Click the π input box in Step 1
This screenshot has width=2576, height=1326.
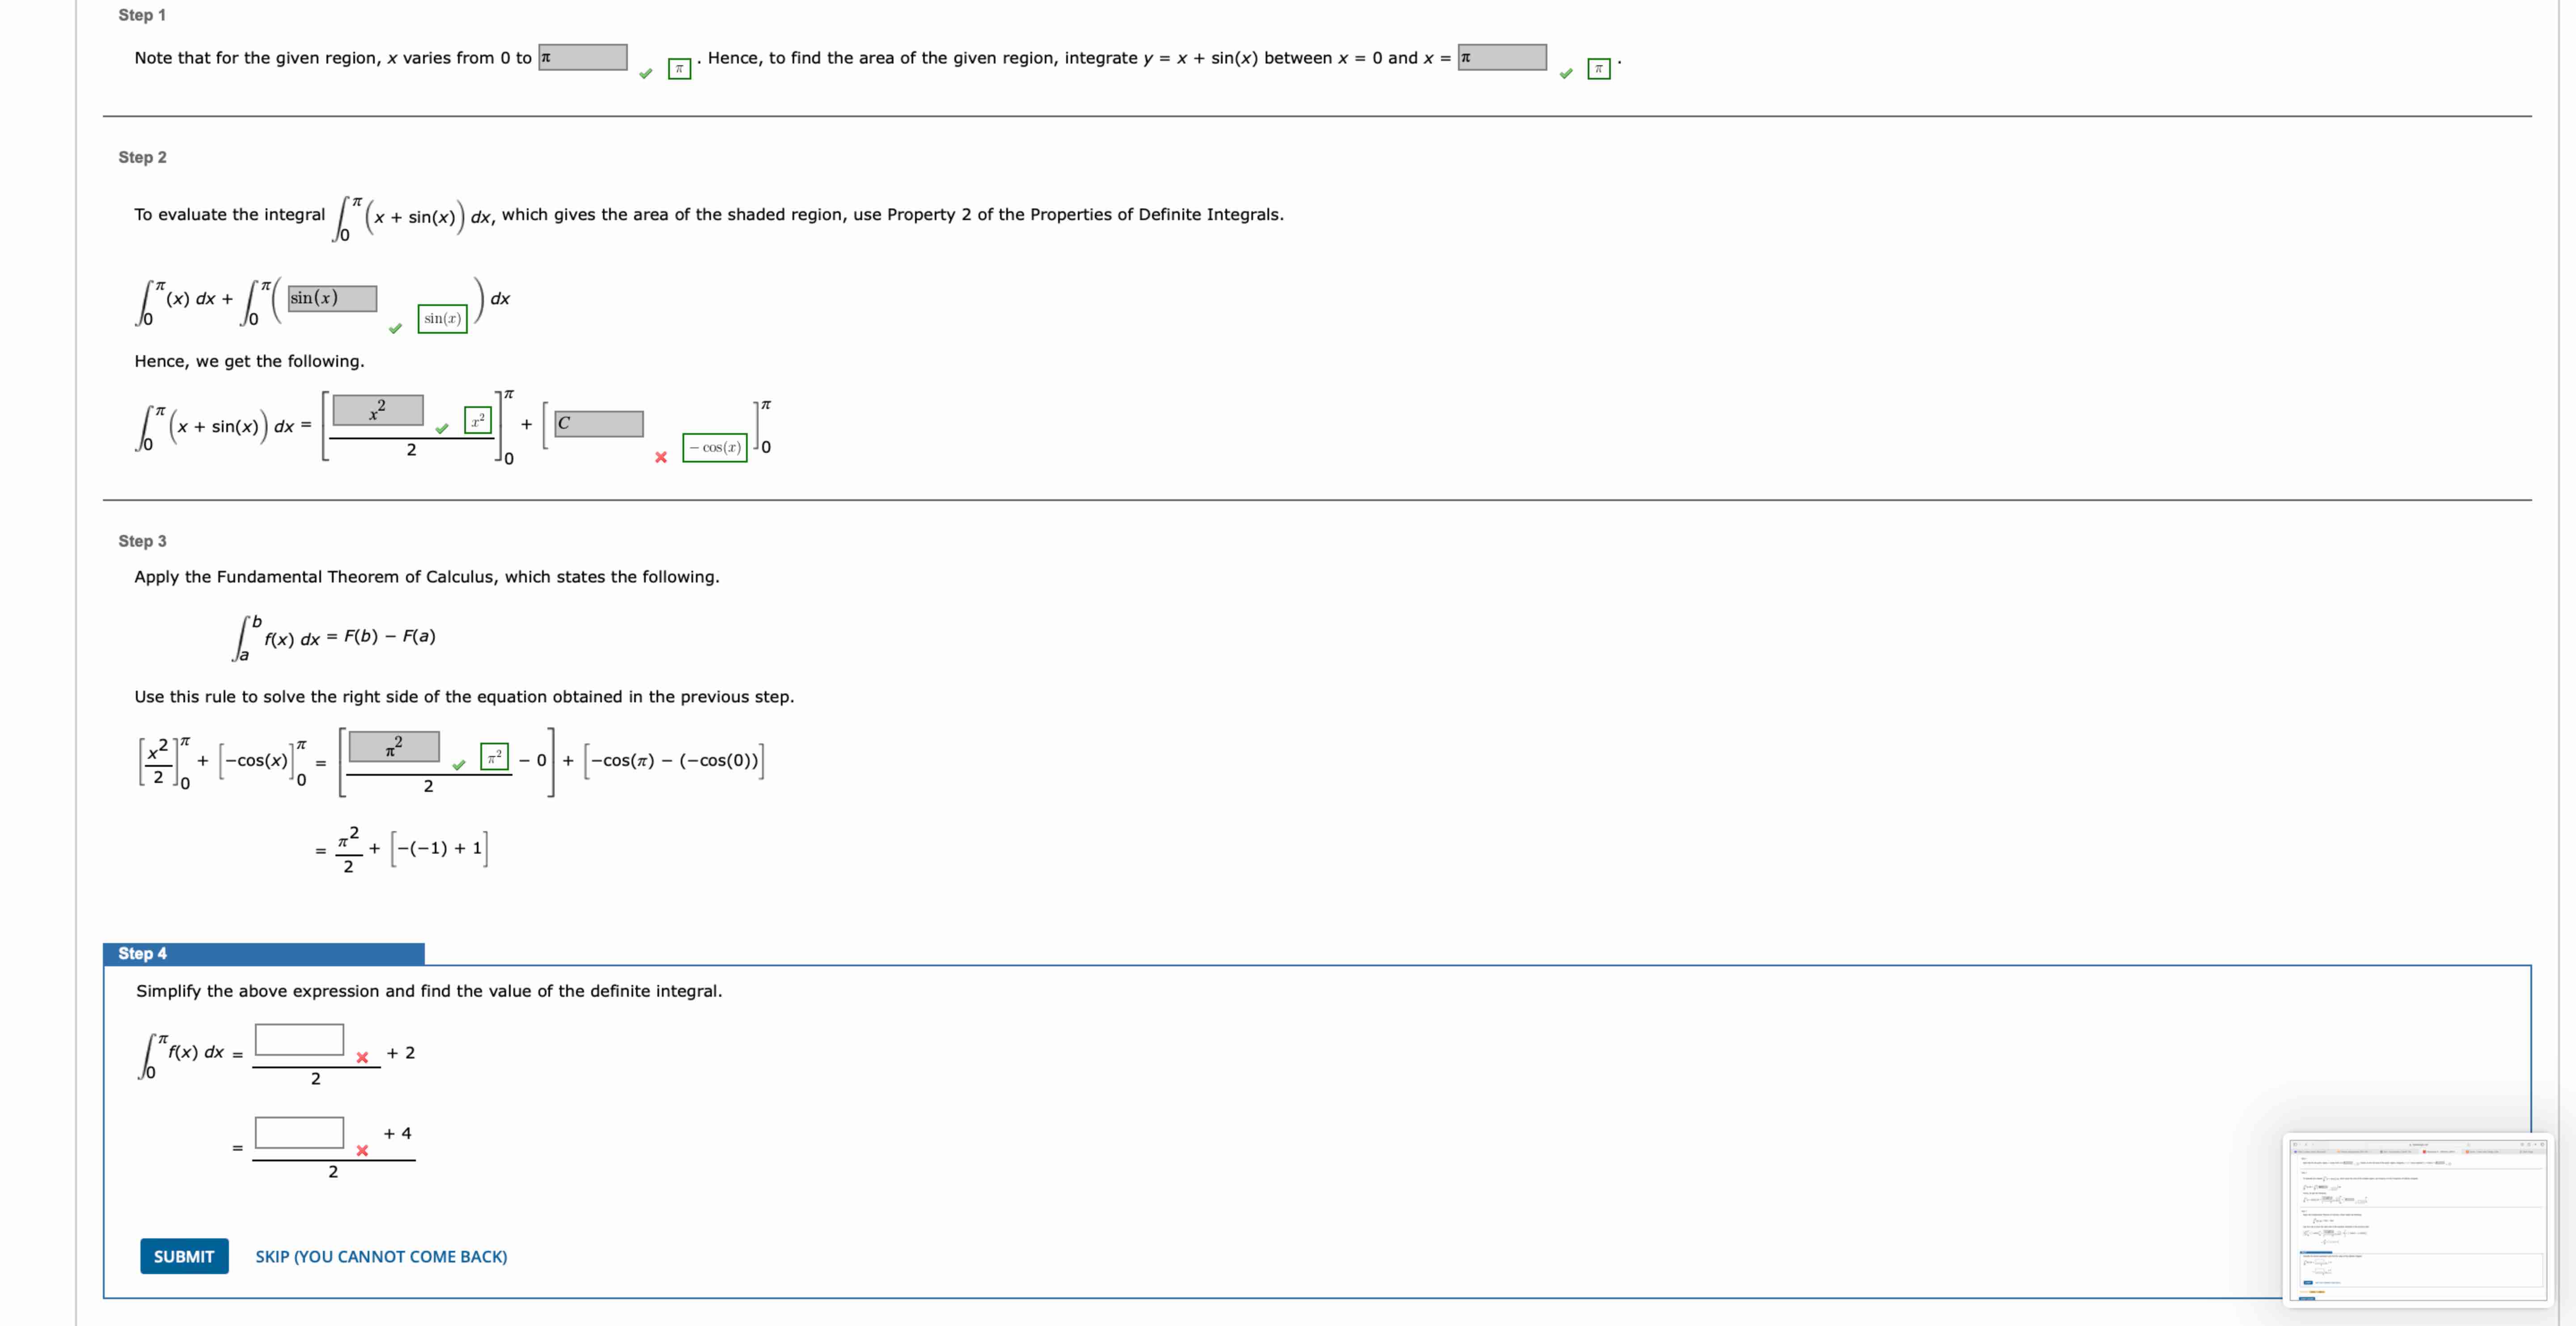coord(583,57)
